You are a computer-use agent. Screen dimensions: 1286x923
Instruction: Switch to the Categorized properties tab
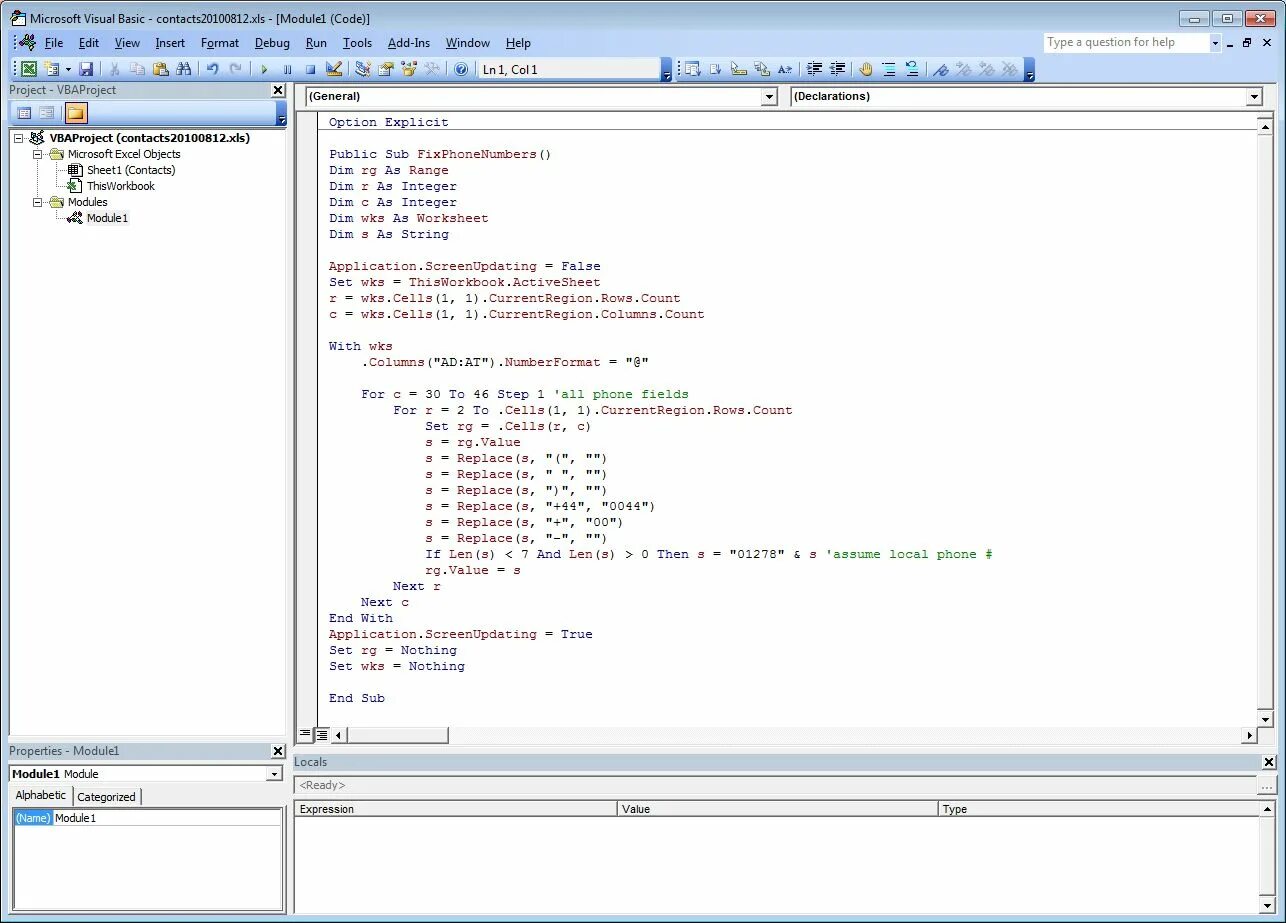[106, 797]
